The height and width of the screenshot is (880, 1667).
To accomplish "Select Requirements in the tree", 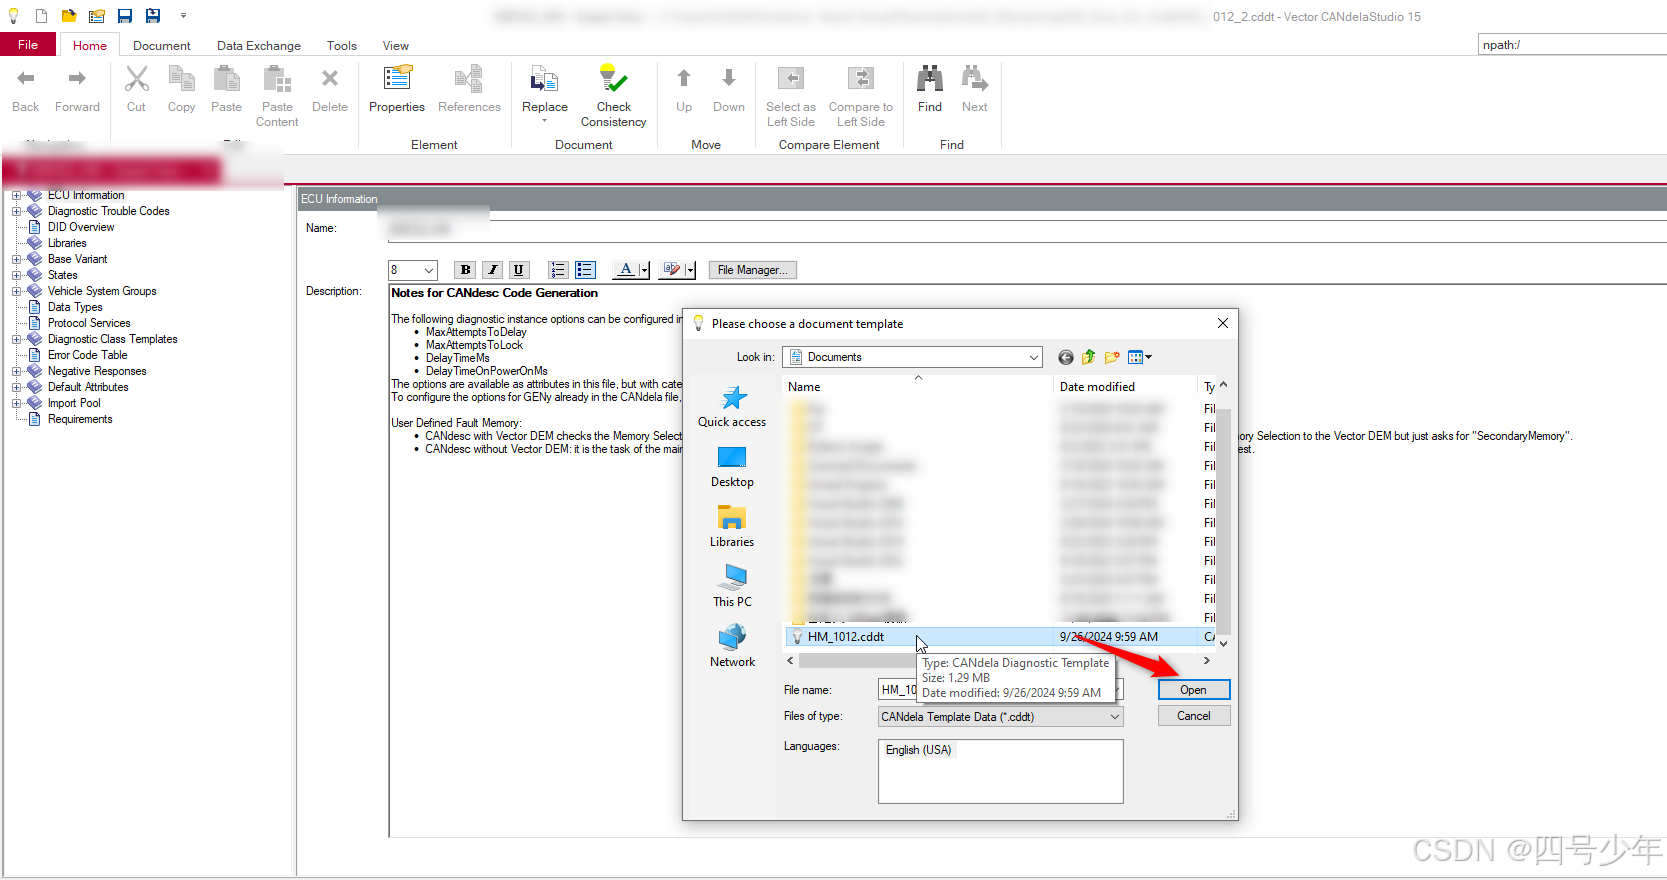I will tap(80, 419).
